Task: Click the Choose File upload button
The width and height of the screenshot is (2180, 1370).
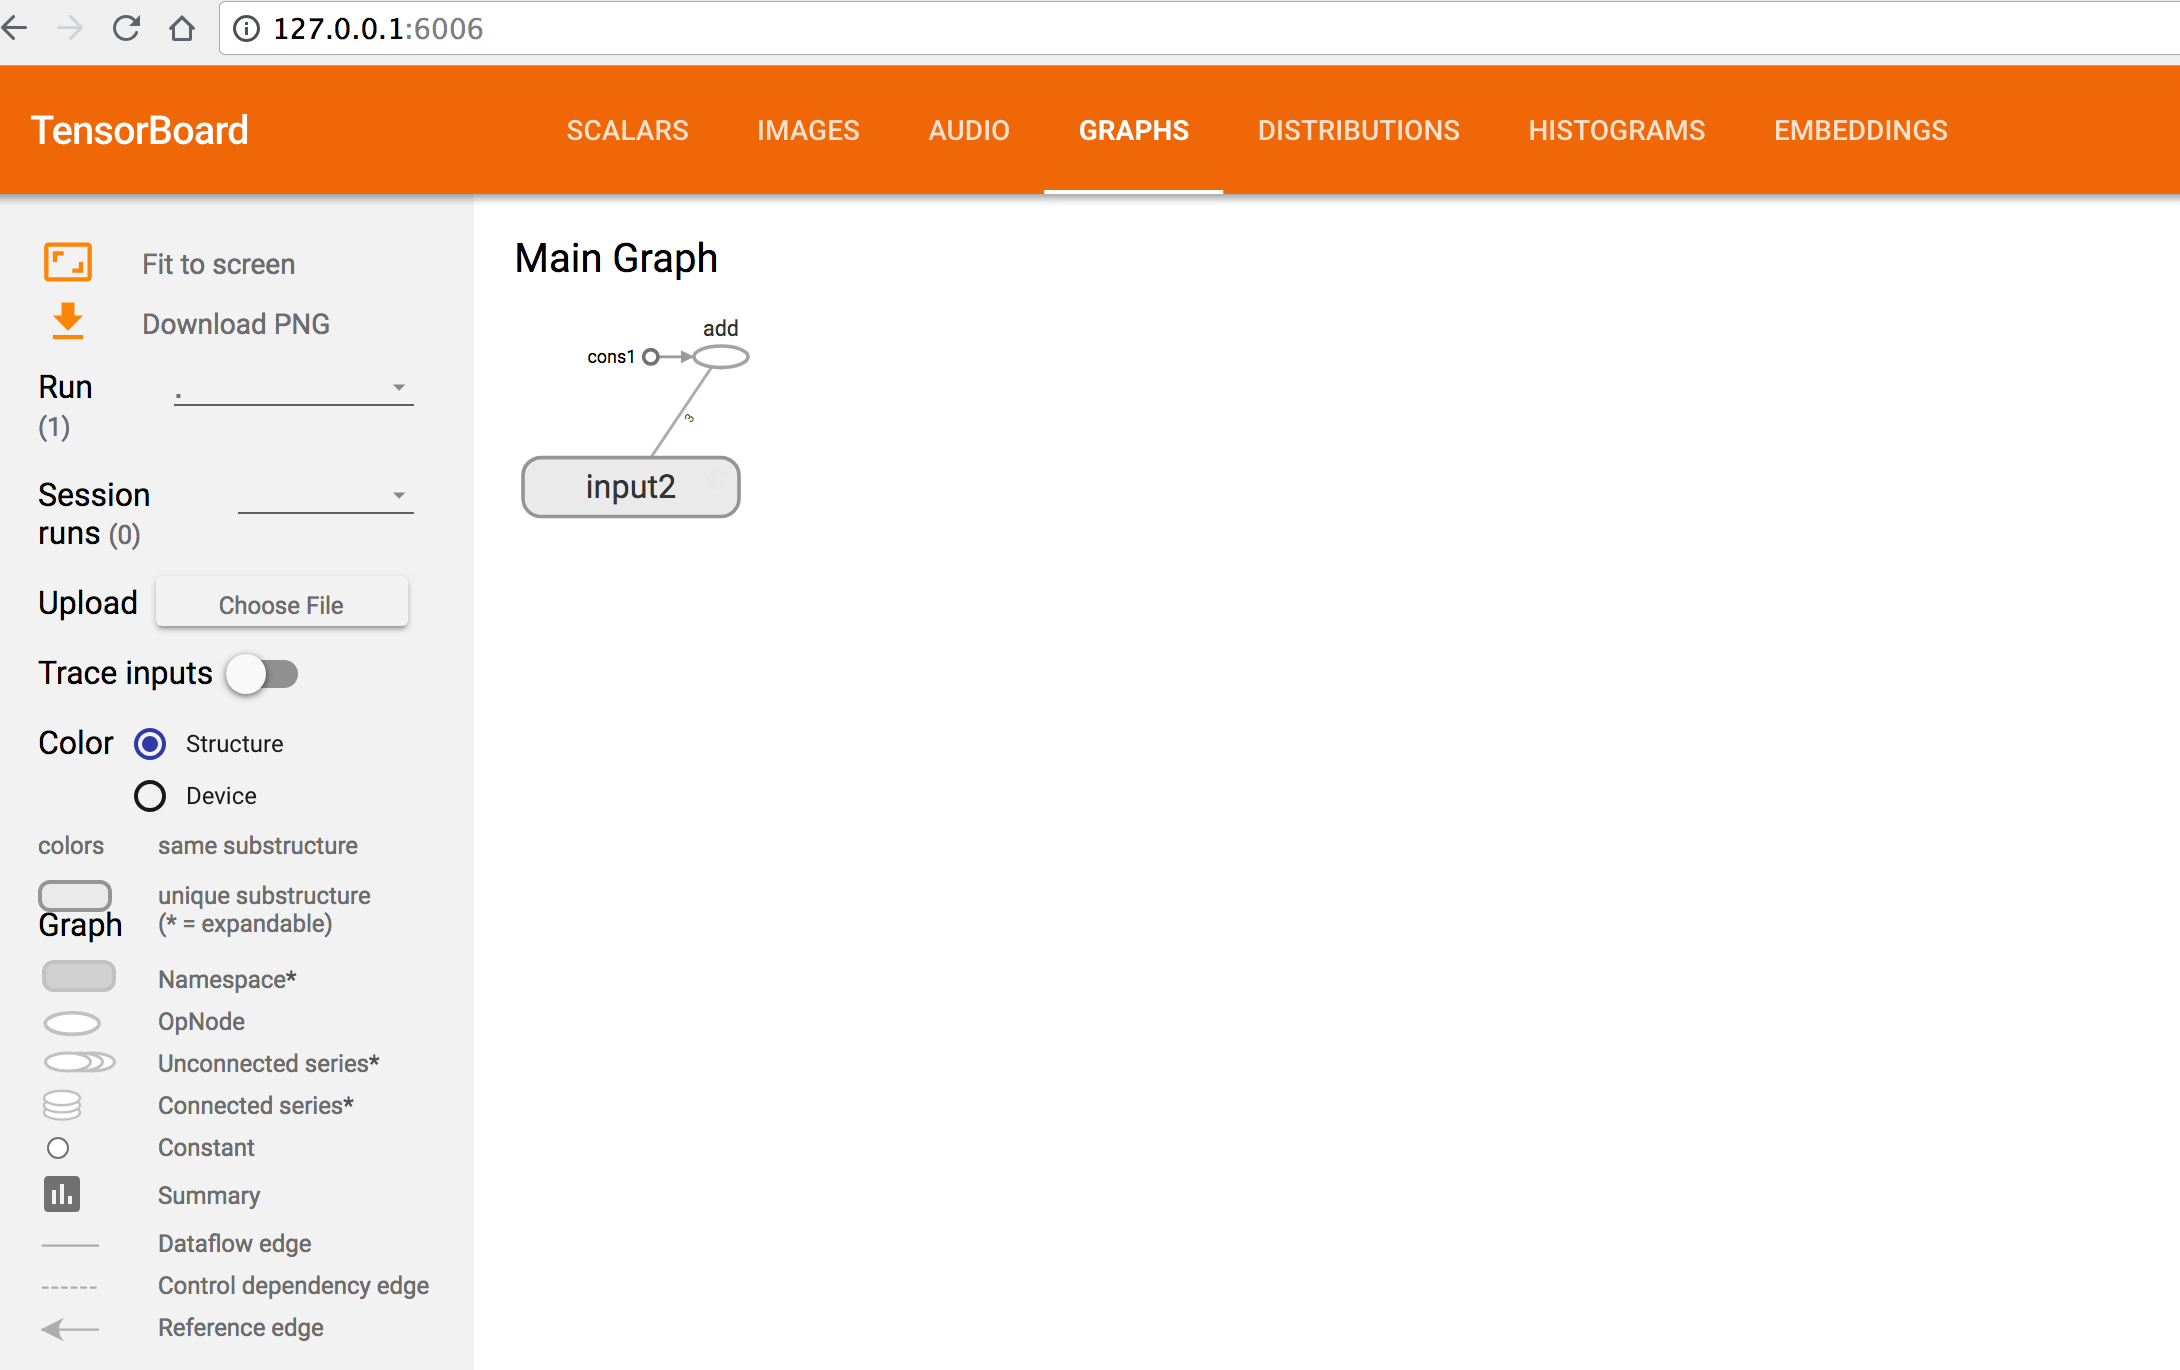Action: (282, 604)
